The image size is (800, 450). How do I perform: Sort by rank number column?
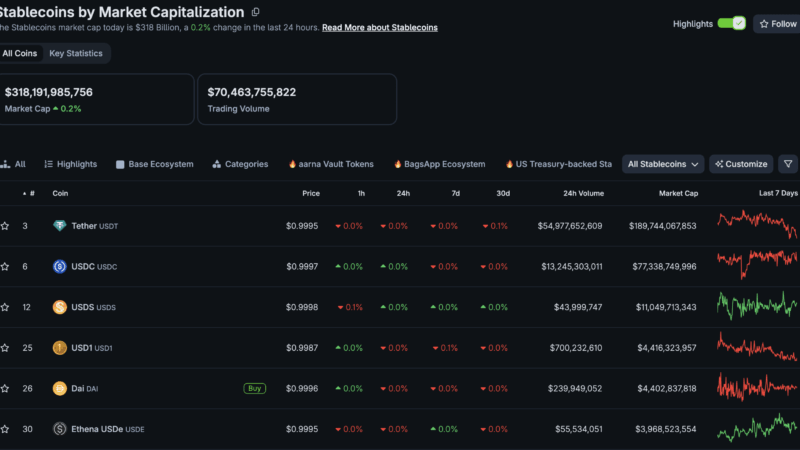pos(29,193)
